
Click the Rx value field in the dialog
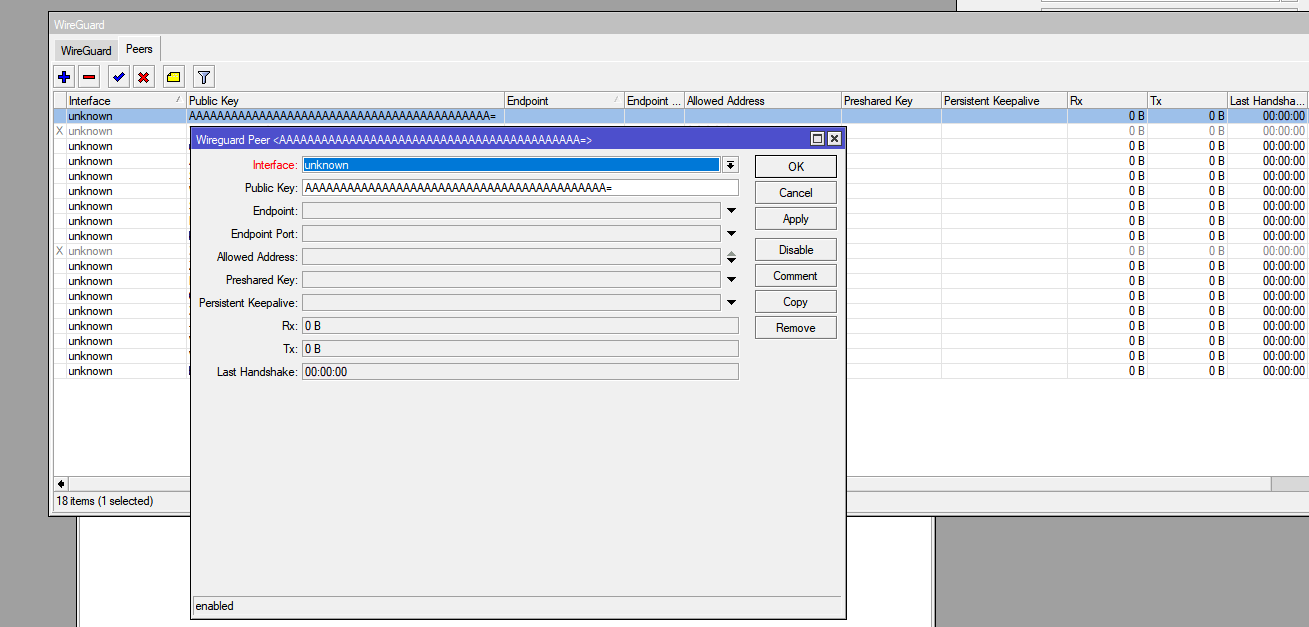pyautogui.click(x=520, y=326)
